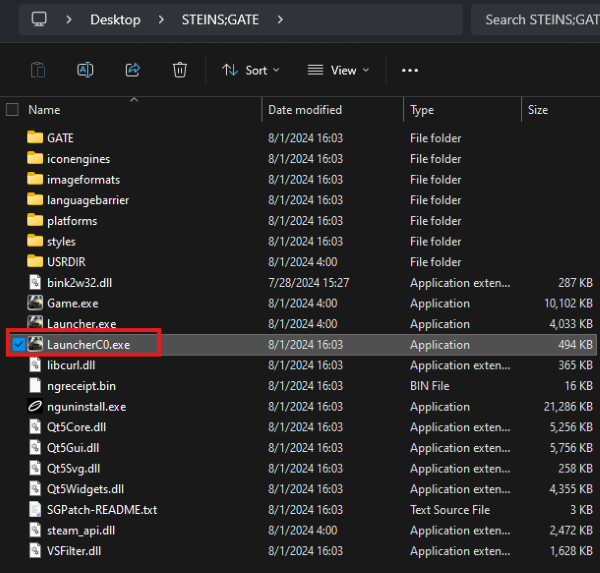Select the folder name languagebarrier
The image size is (600, 573).
click(88, 200)
